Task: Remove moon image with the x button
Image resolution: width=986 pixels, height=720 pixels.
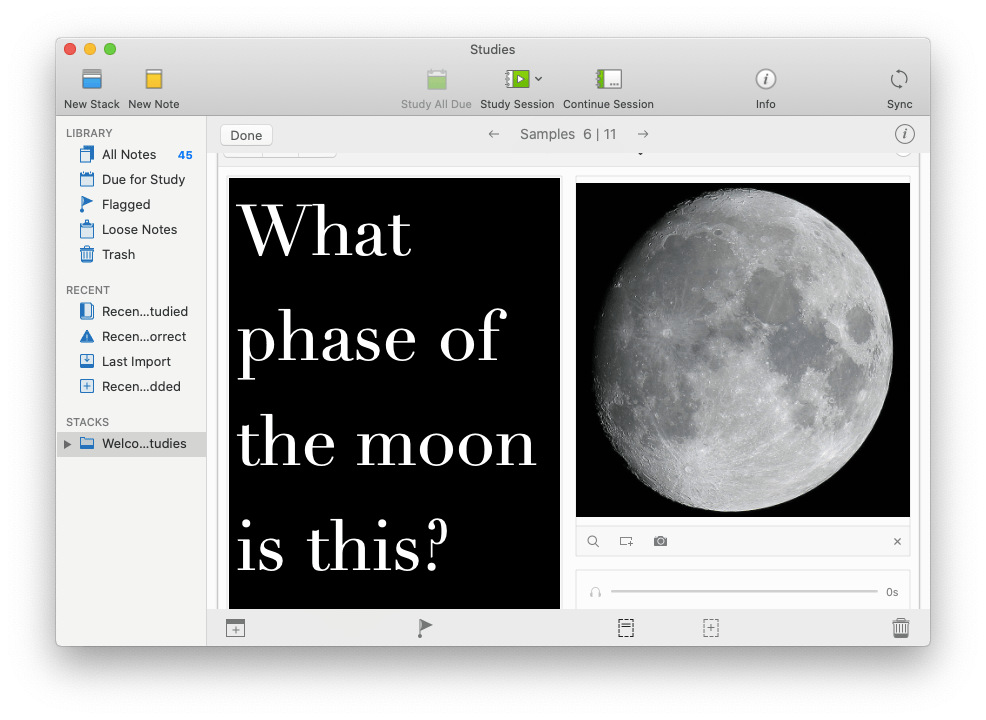Action: 897,542
